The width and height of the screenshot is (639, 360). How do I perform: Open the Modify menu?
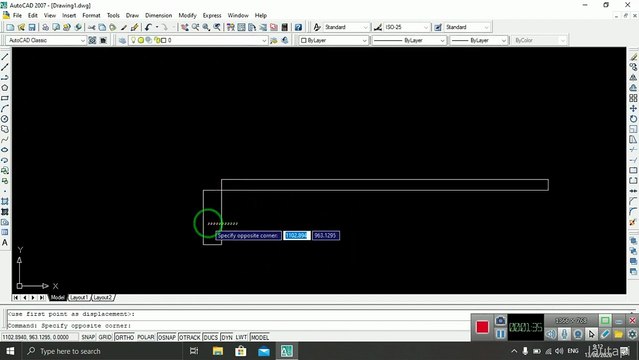187,15
